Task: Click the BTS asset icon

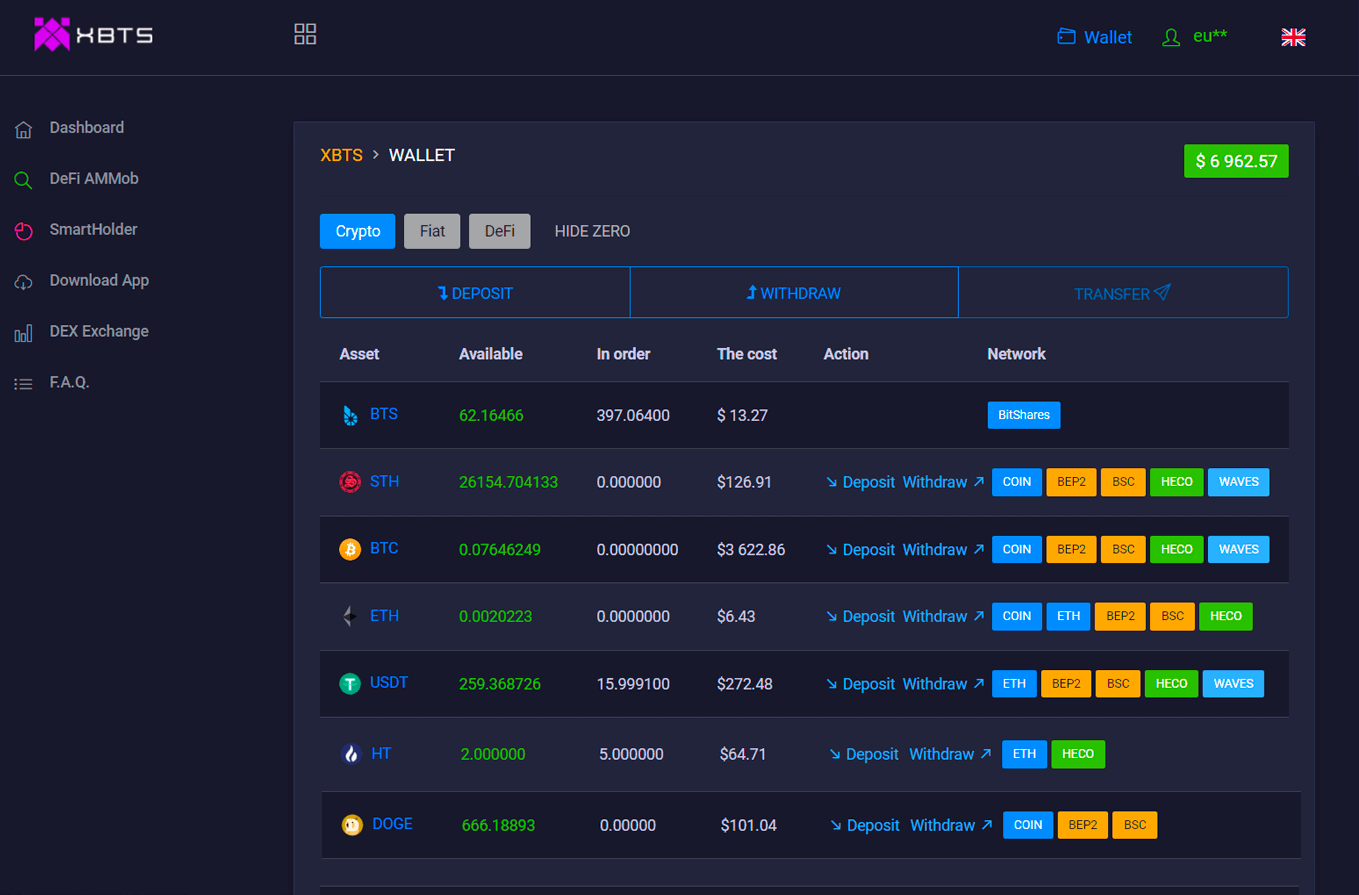Action: tap(350, 415)
